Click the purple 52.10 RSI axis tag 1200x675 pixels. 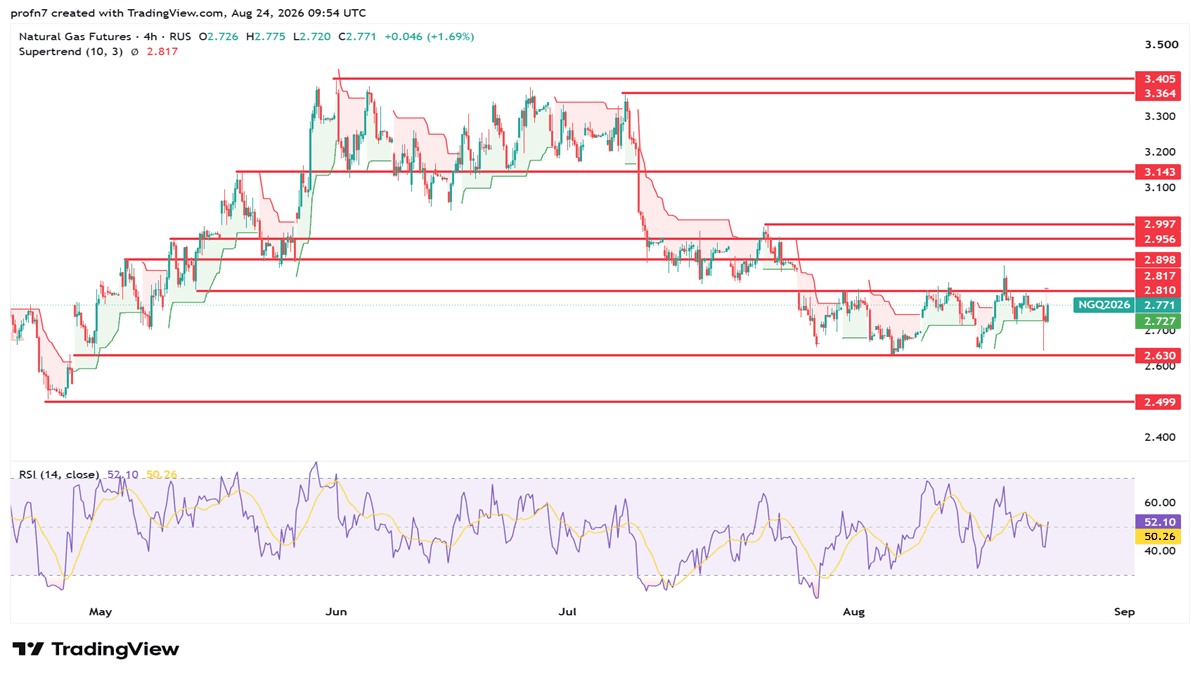pyautogui.click(x=1158, y=521)
